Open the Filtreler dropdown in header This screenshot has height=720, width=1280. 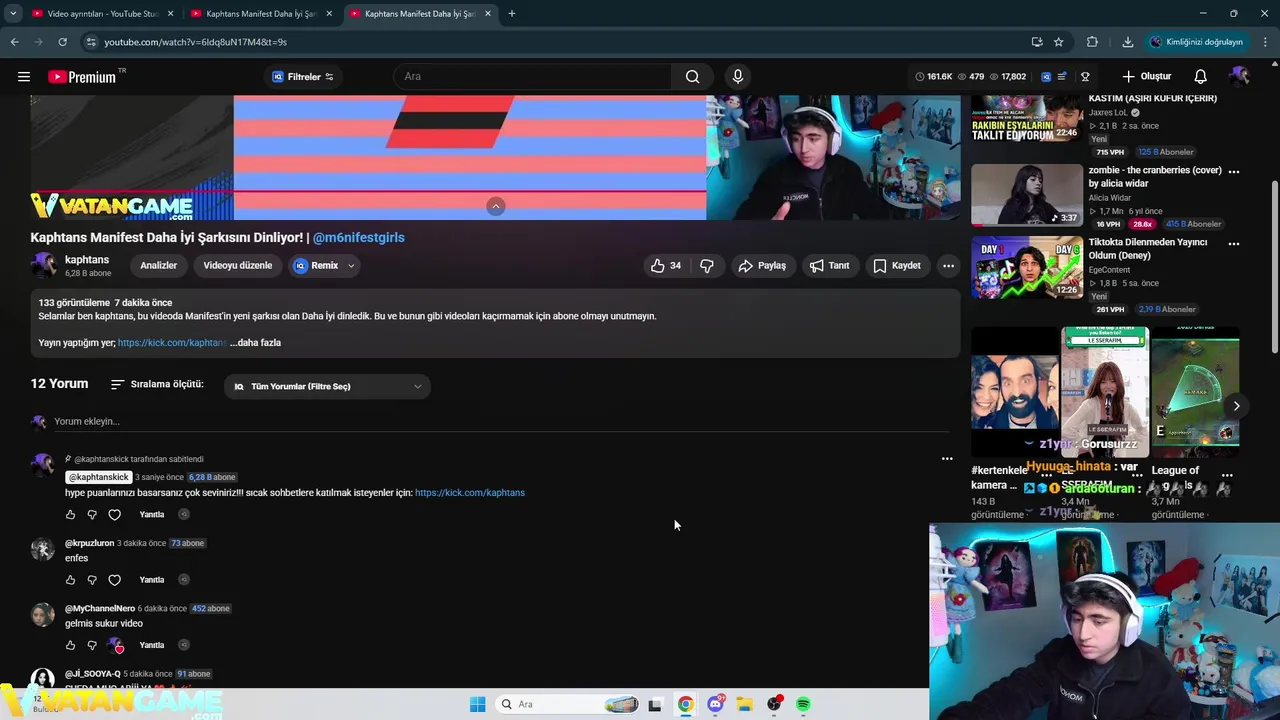point(302,77)
